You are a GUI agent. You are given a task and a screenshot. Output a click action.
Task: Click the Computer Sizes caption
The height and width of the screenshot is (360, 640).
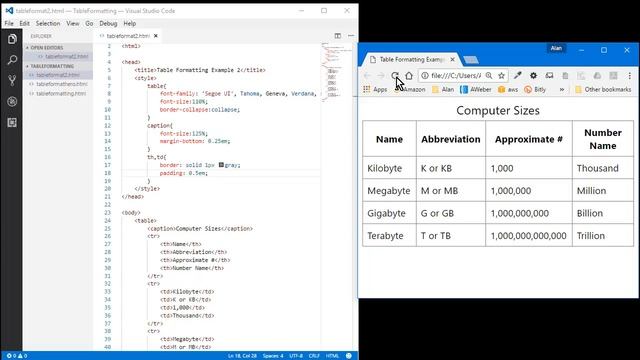pos(498,110)
